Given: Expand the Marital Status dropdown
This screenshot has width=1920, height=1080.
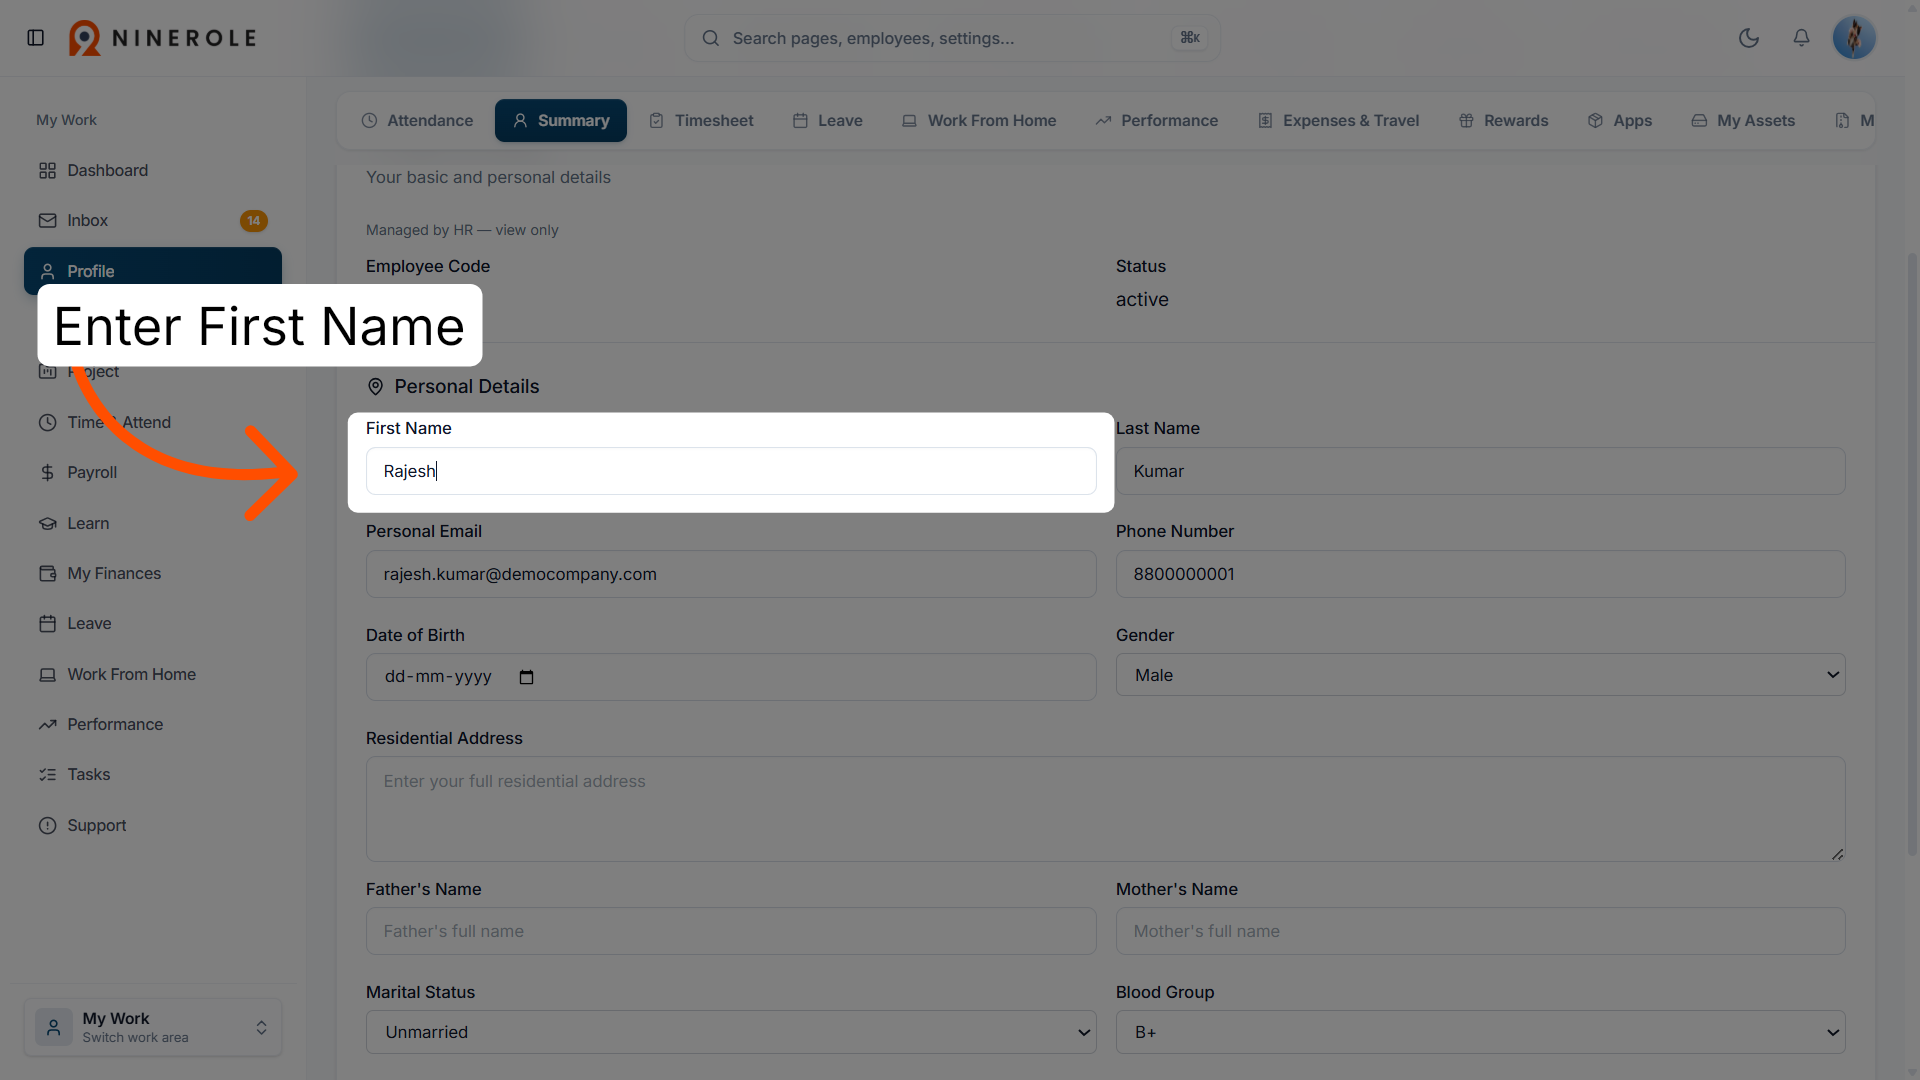Looking at the screenshot, I should coord(731,1033).
